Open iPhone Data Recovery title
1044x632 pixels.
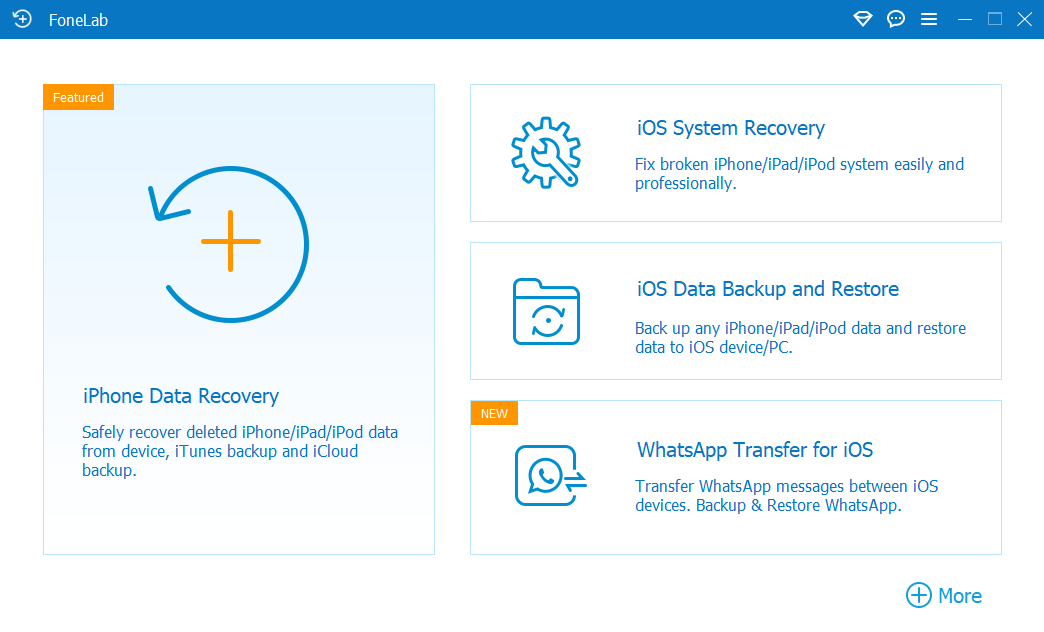181,396
